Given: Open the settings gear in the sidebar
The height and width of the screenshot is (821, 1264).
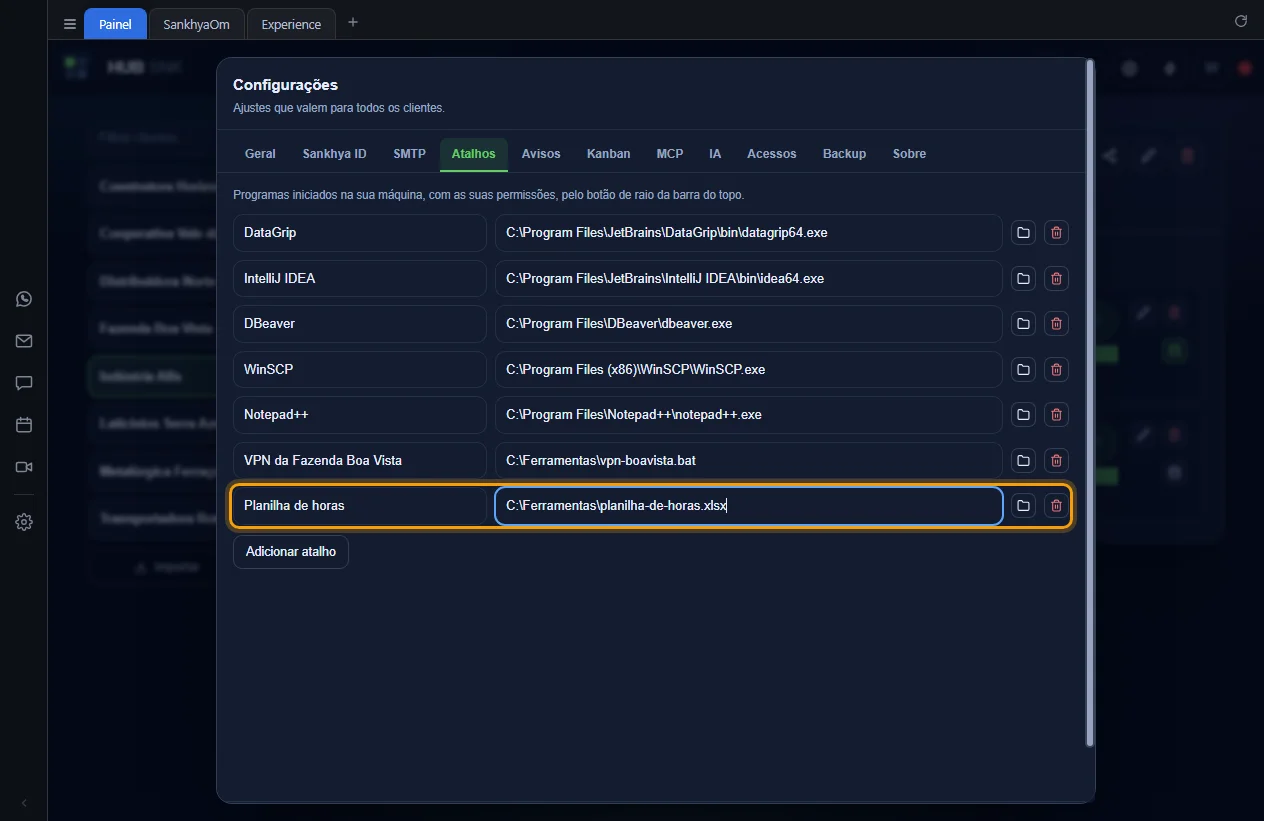Looking at the screenshot, I should 24,522.
